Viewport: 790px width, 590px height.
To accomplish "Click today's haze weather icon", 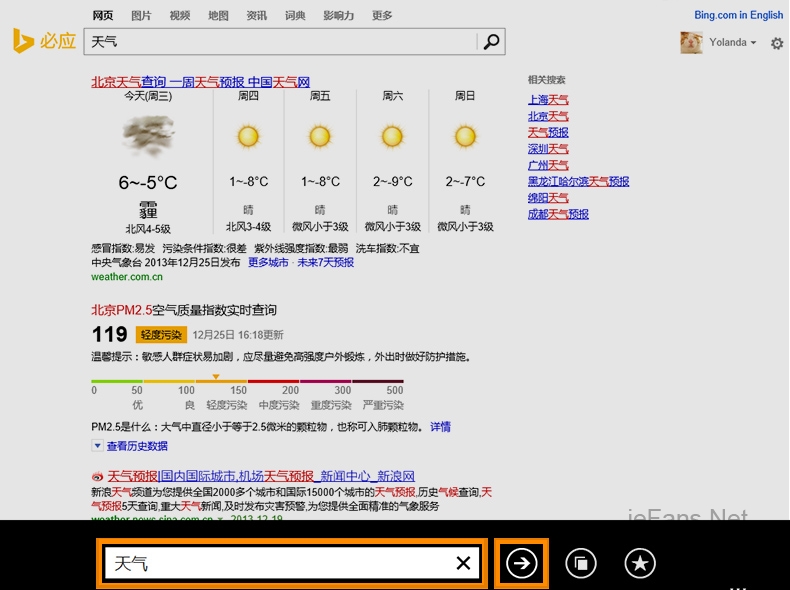I will click(148, 136).
